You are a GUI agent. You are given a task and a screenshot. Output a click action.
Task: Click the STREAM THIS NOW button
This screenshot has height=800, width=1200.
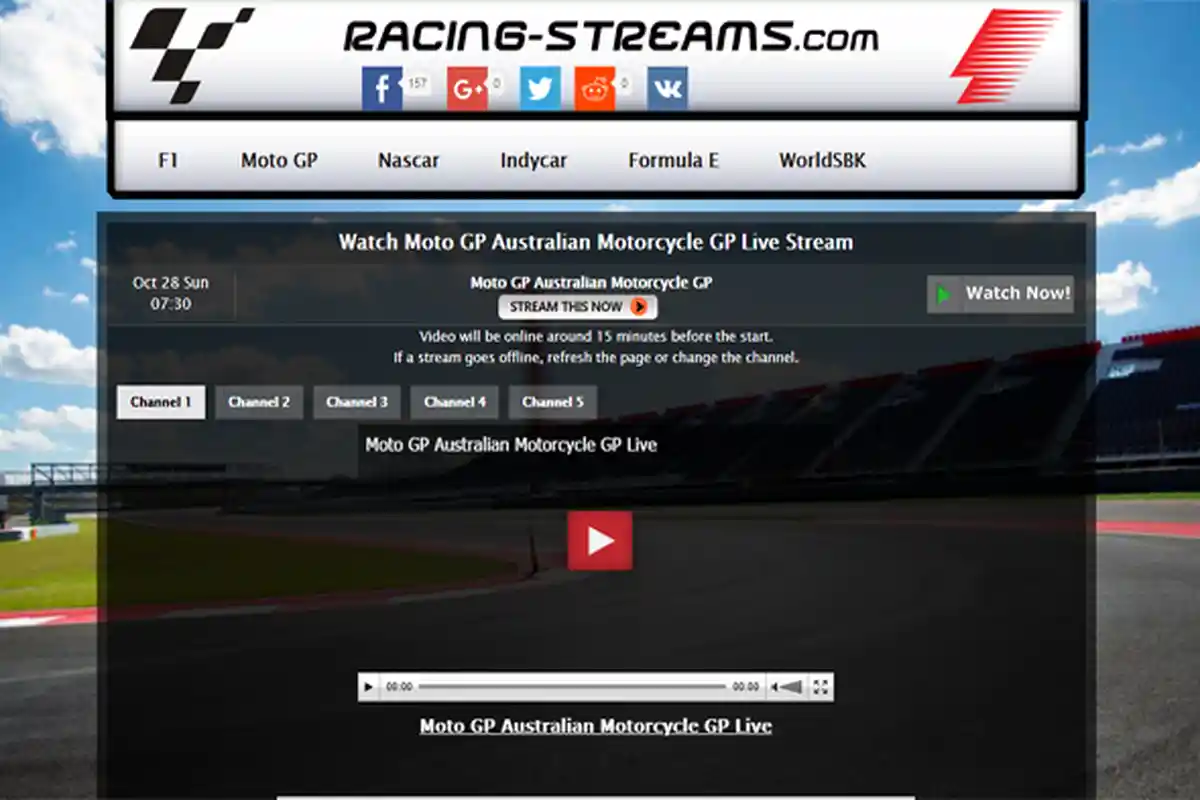point(577,307)
